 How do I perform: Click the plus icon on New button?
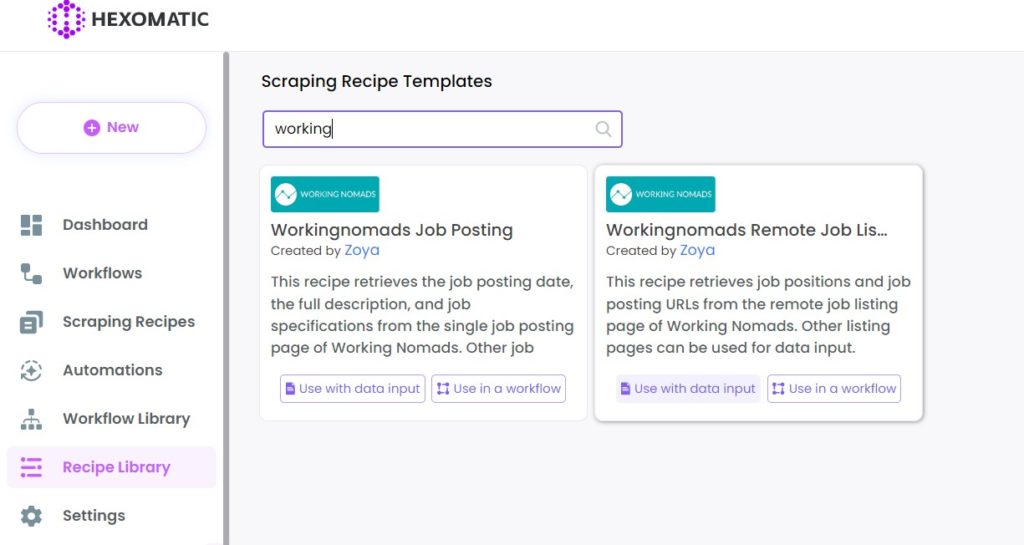(91, 128)
